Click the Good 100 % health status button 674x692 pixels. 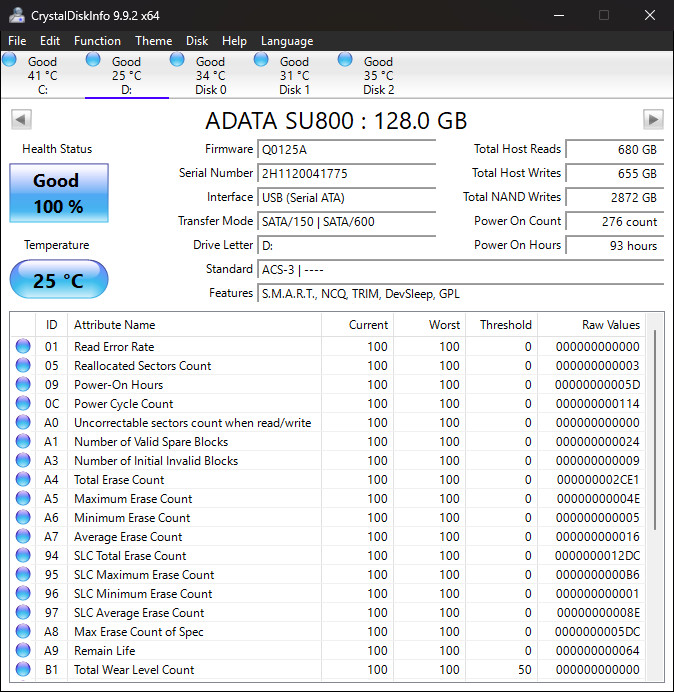click(59, 193)
